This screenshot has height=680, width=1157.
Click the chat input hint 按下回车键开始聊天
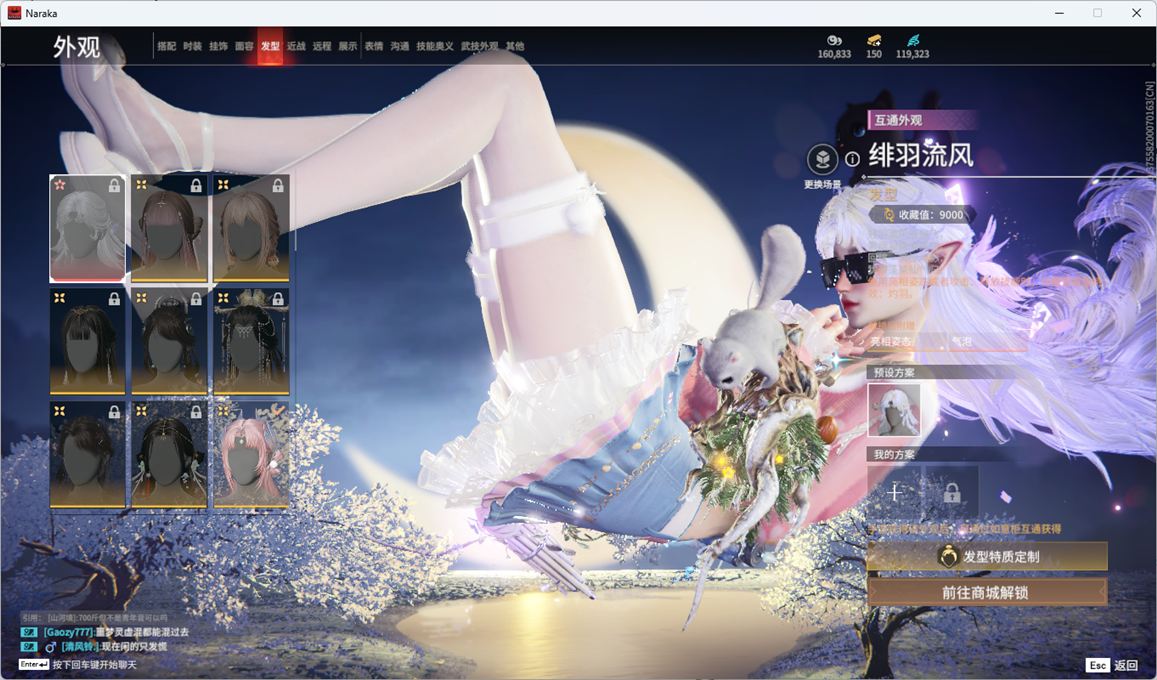[95, 665]
